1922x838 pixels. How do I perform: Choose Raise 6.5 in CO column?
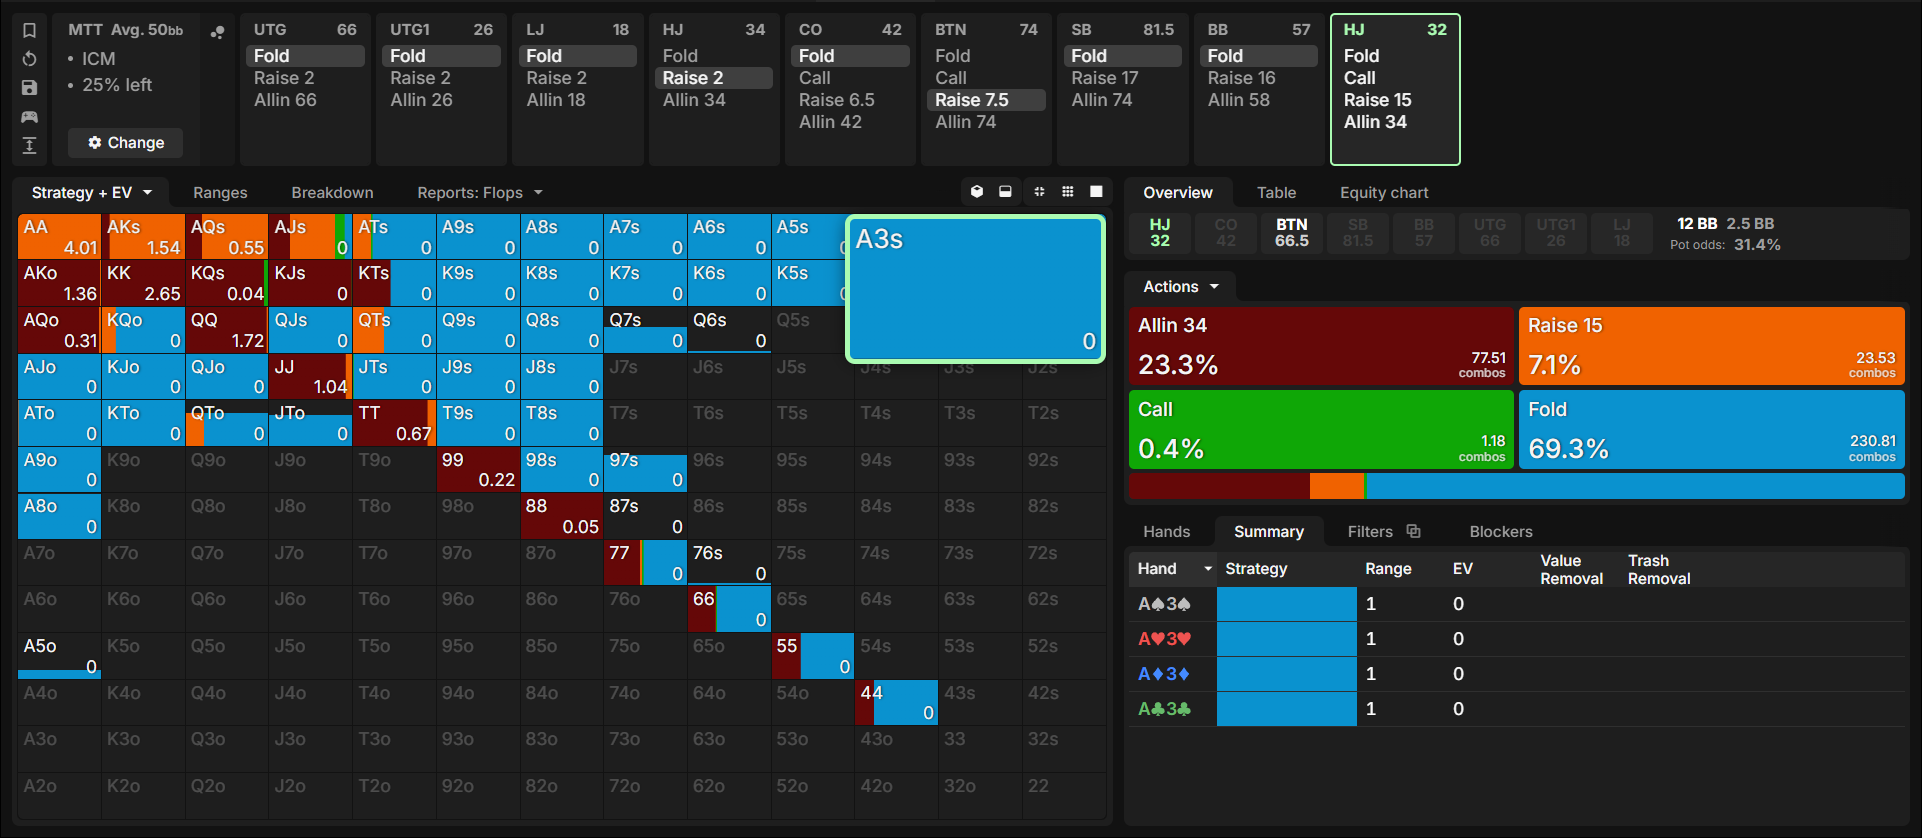(x=837, y=100)
